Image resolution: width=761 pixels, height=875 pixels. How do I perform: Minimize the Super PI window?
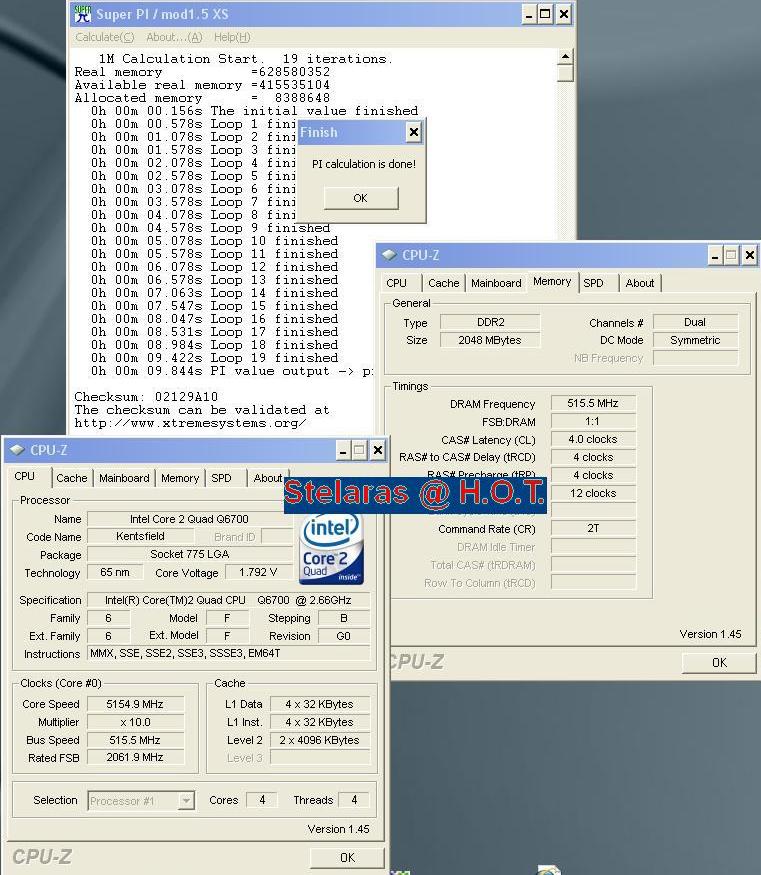528,15
